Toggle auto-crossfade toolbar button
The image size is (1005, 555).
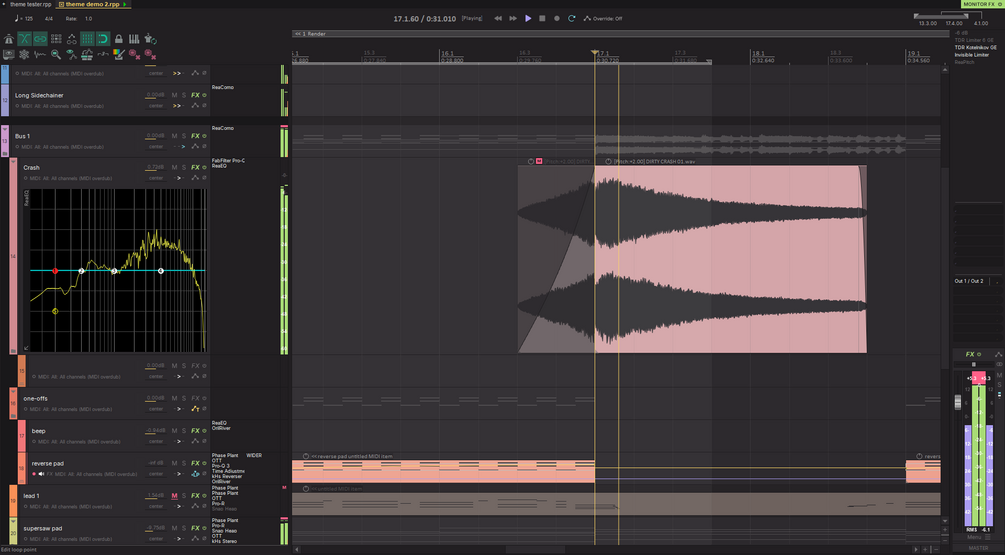coord(24,39)
